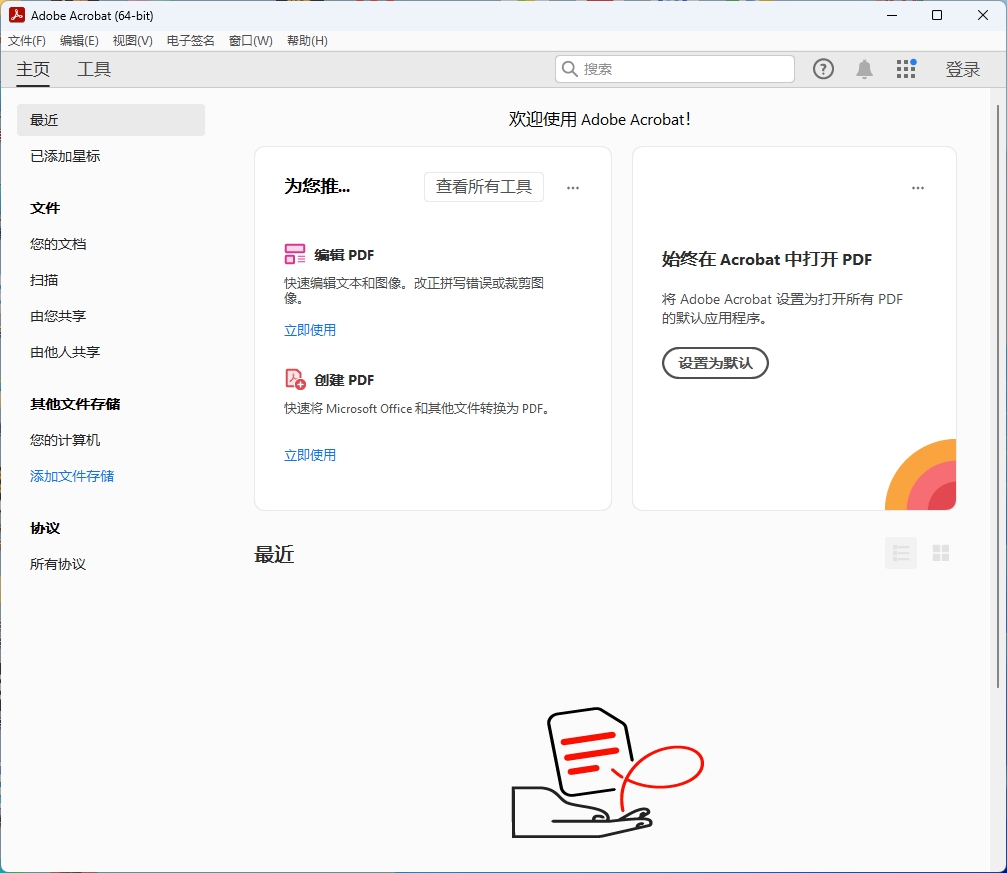The image size is (1007, 873).
Task: Switch to the 工具 tab
Action: [93, 69]
